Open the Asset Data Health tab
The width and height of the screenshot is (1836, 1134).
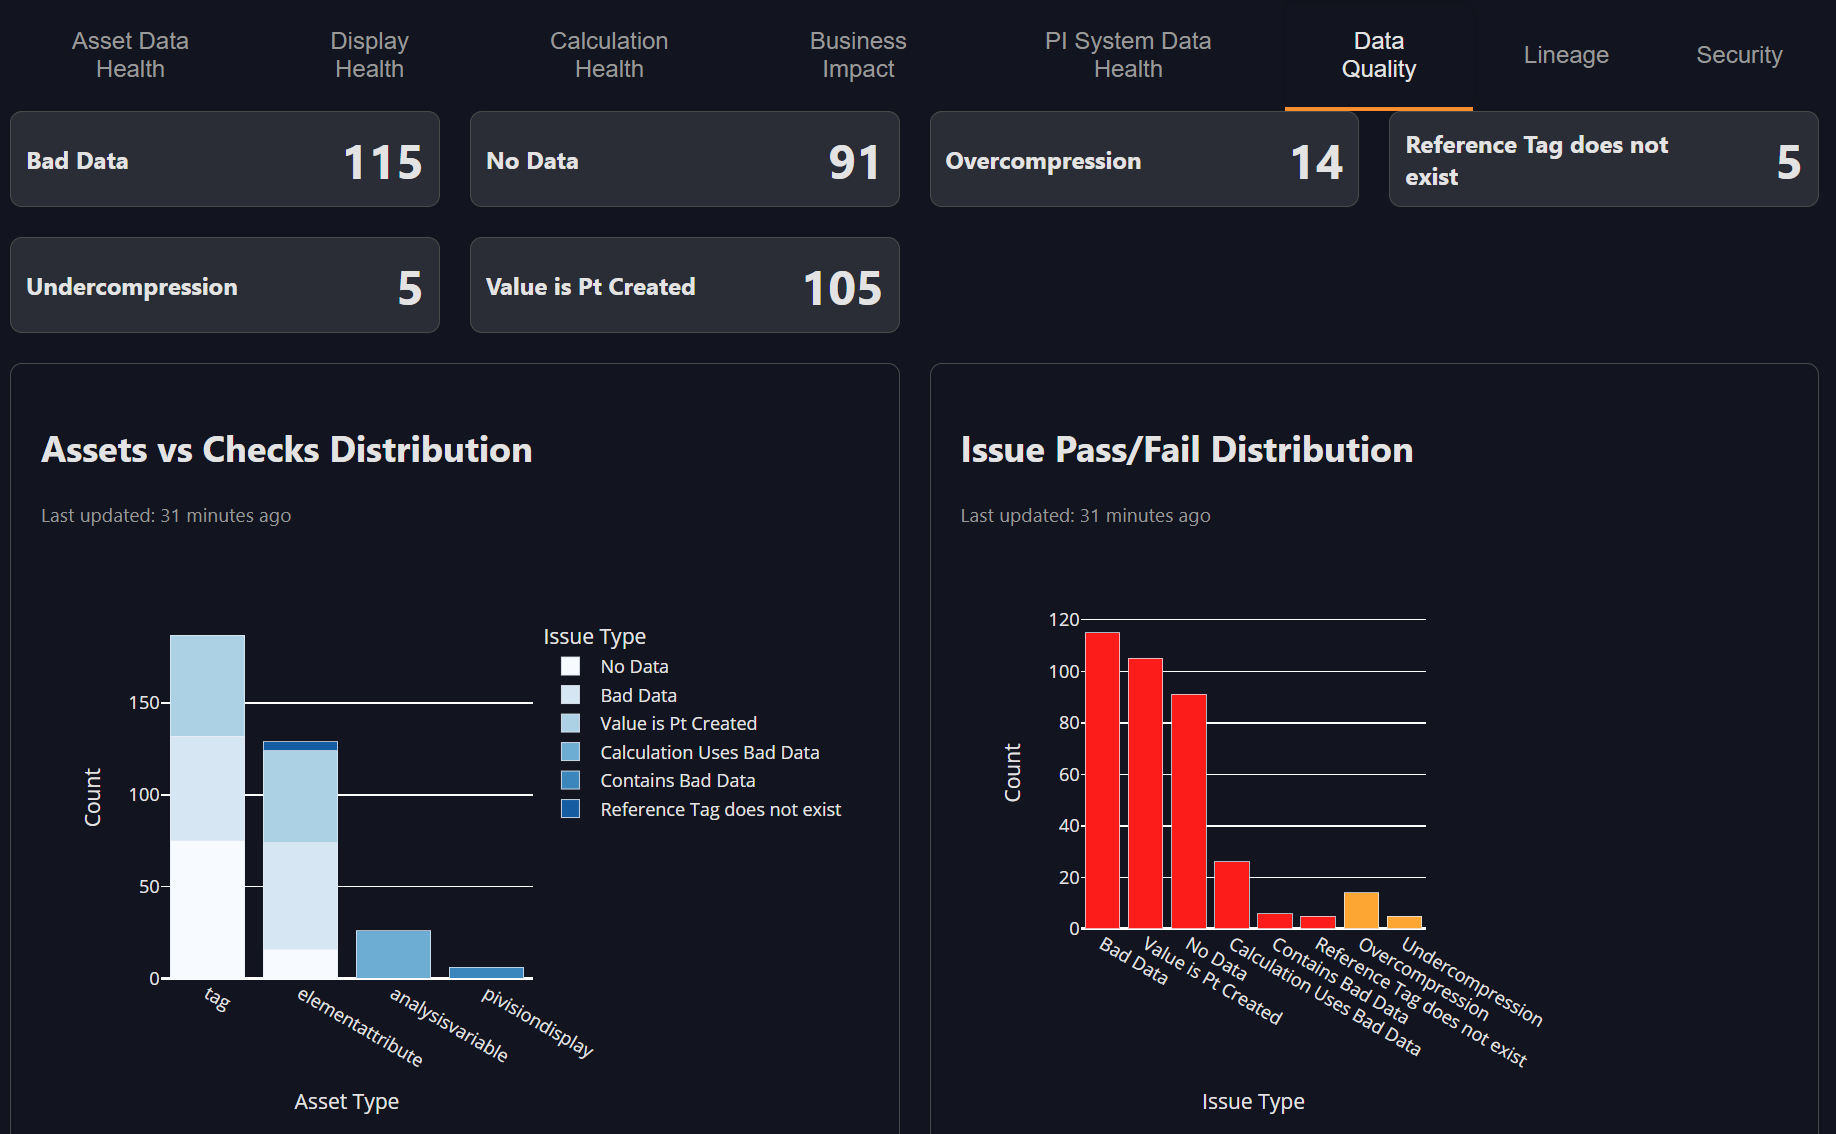pyautogui.click(x=130, y=55)
